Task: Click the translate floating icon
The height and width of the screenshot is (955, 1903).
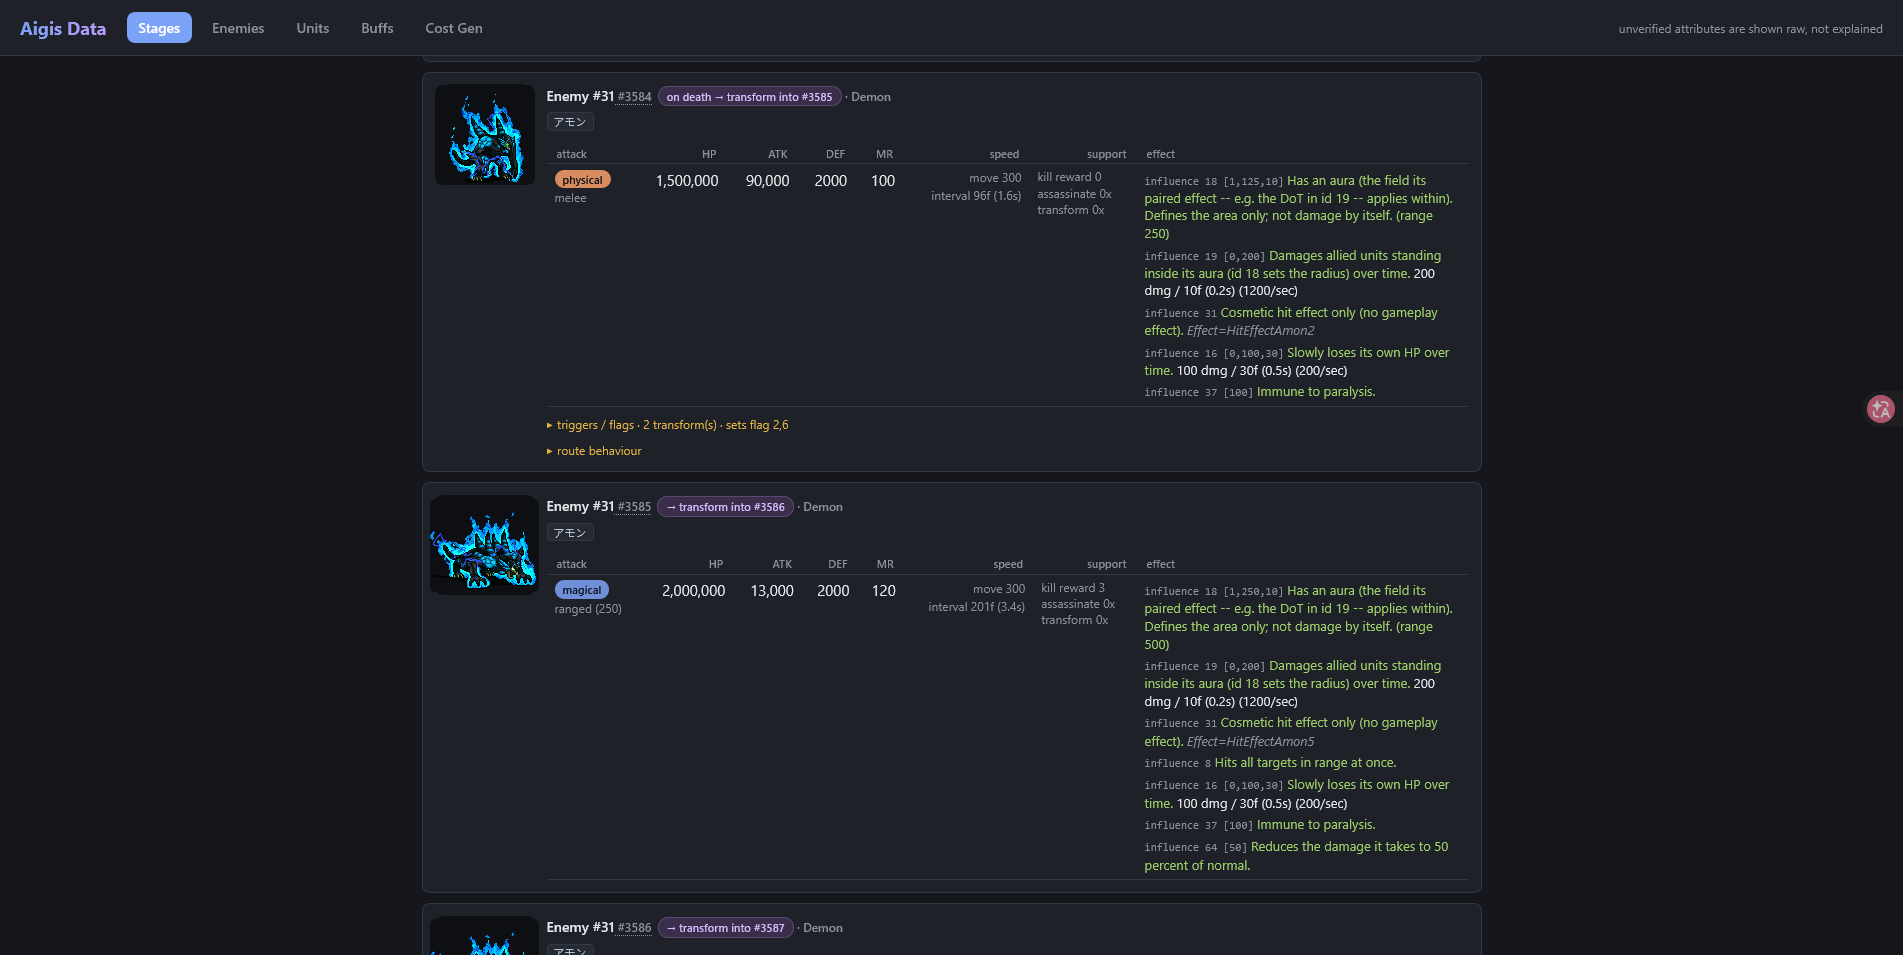Action: point(1881,409)
